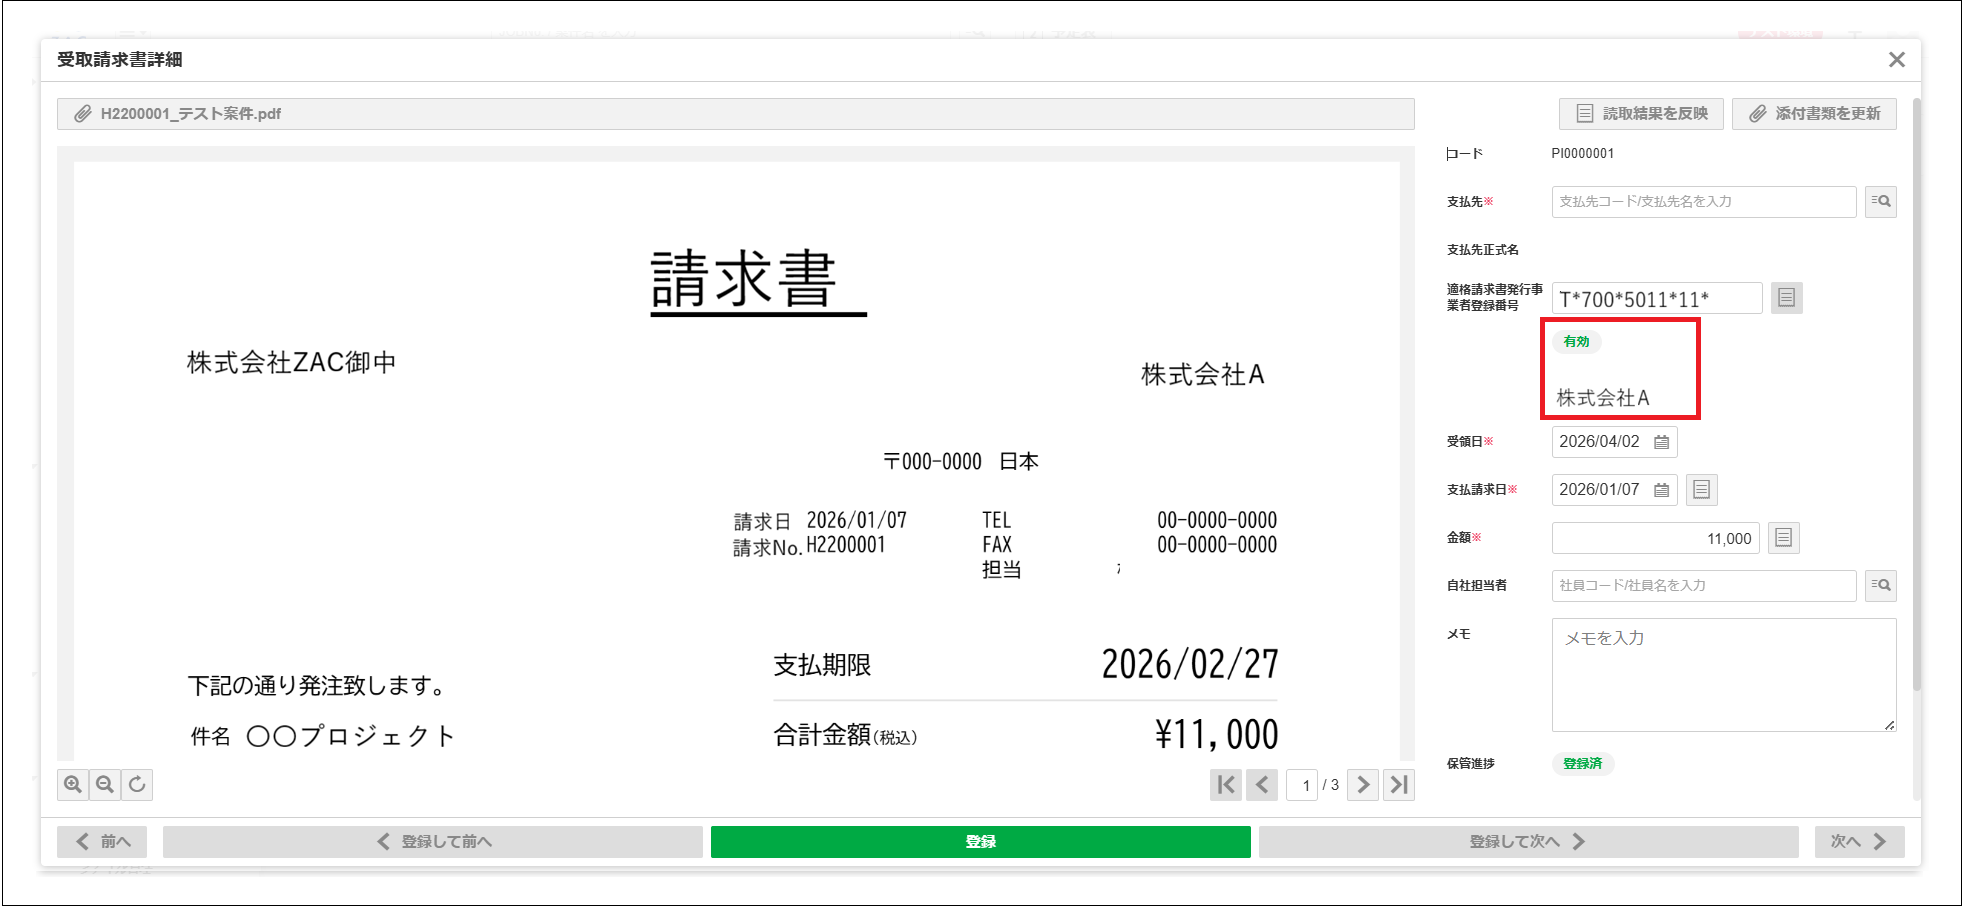1966x908 pixels.
Task: Click 登録して次へ button
Action: point(1529,842)
